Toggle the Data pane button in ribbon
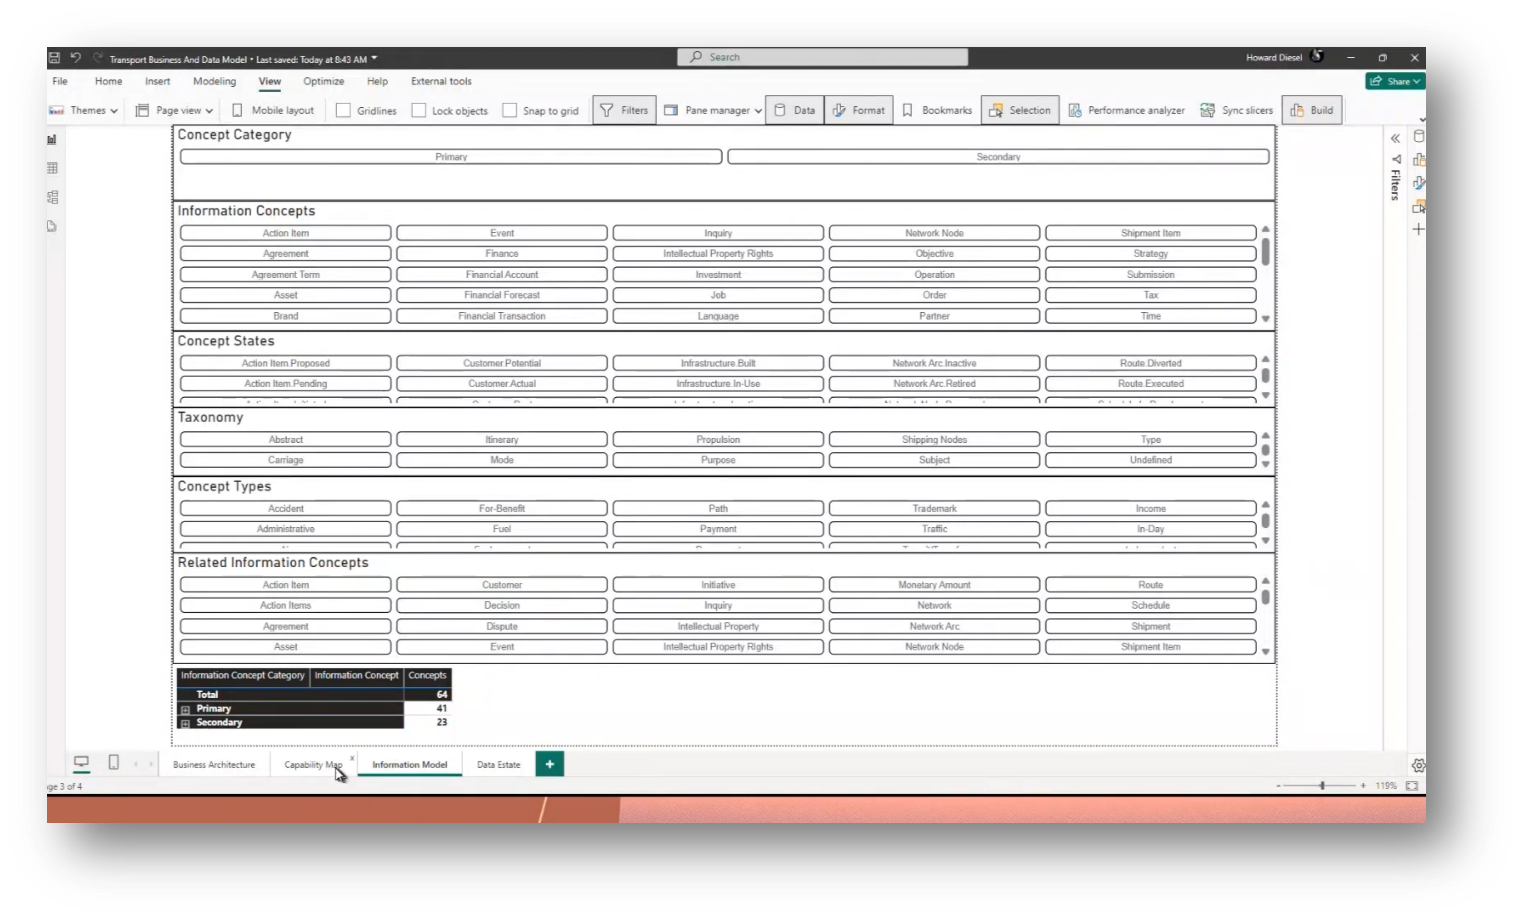This screenshot has width=1521, height=918. 795,111
